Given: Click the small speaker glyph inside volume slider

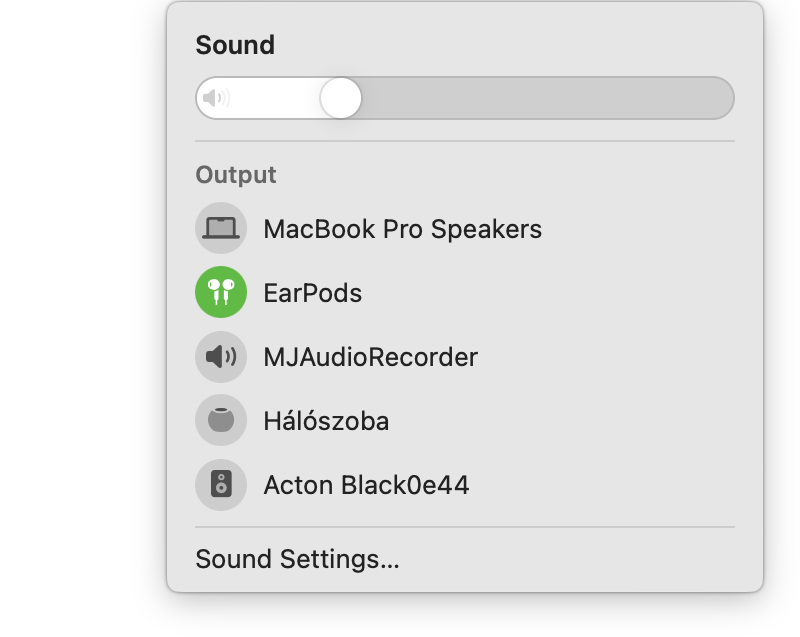Looking at the screenshot, I should click(215, 98).
